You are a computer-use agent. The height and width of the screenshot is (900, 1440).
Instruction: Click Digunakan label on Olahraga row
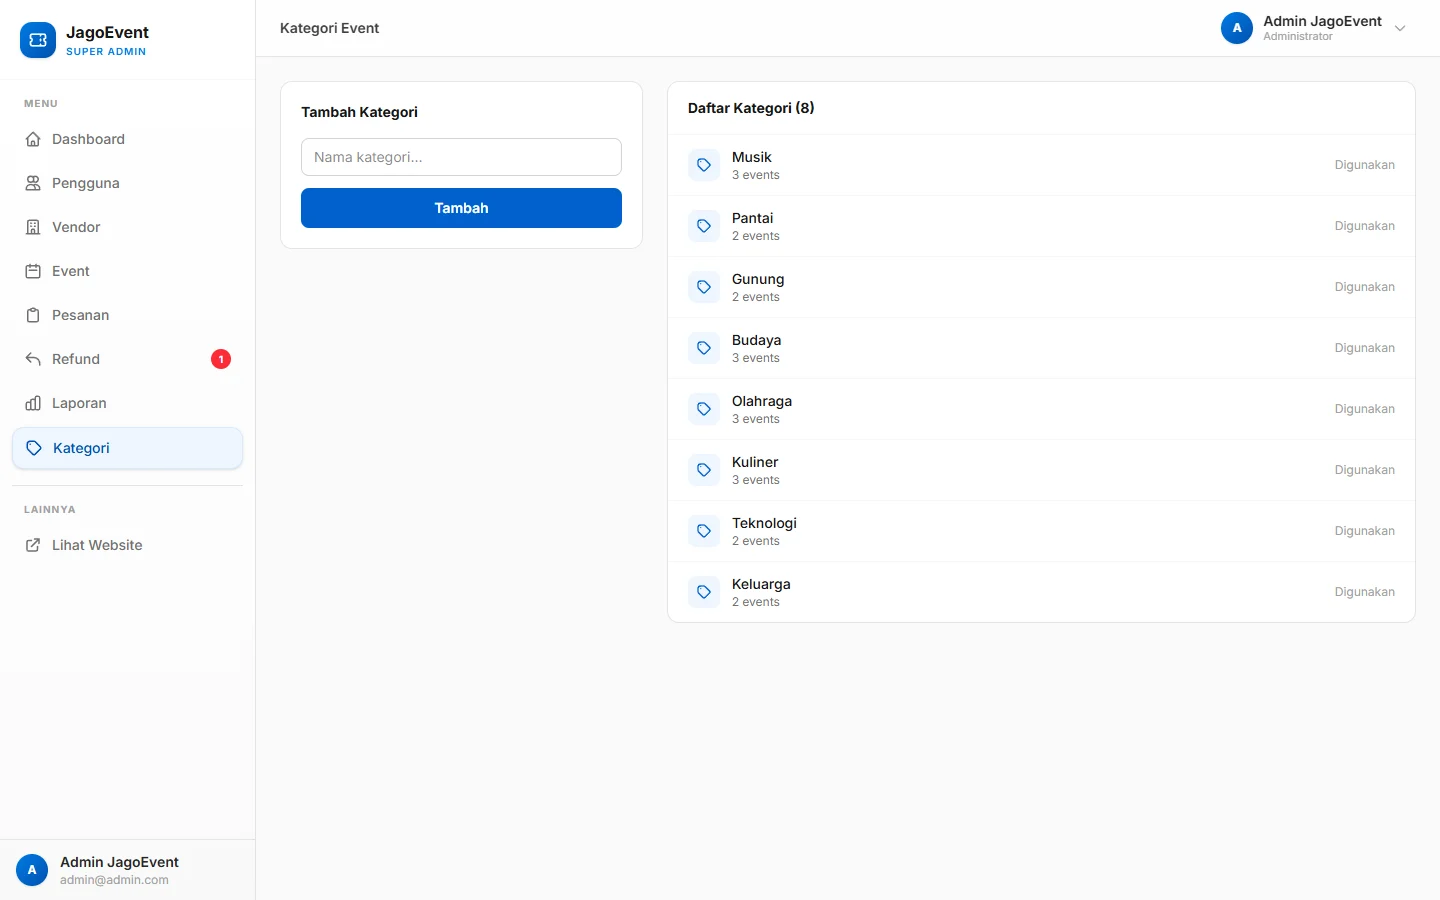point(1364,409)
